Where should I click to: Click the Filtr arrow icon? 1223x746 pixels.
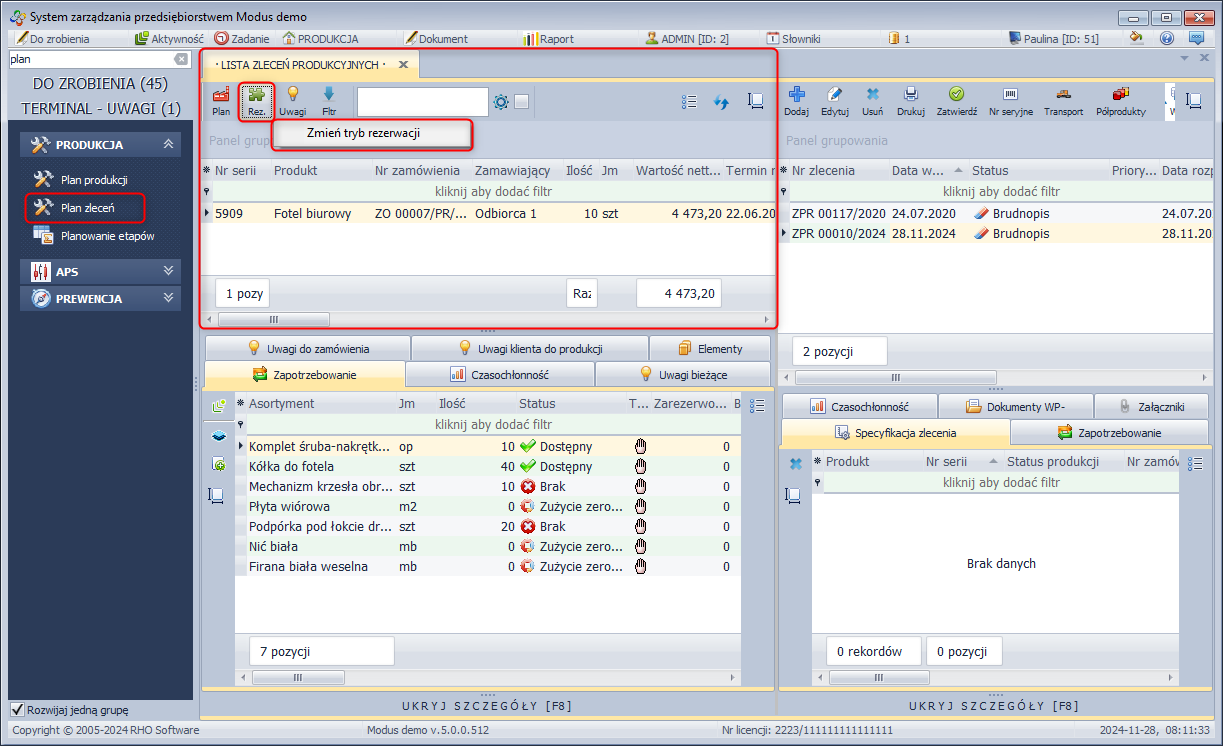tap(328, 99)
